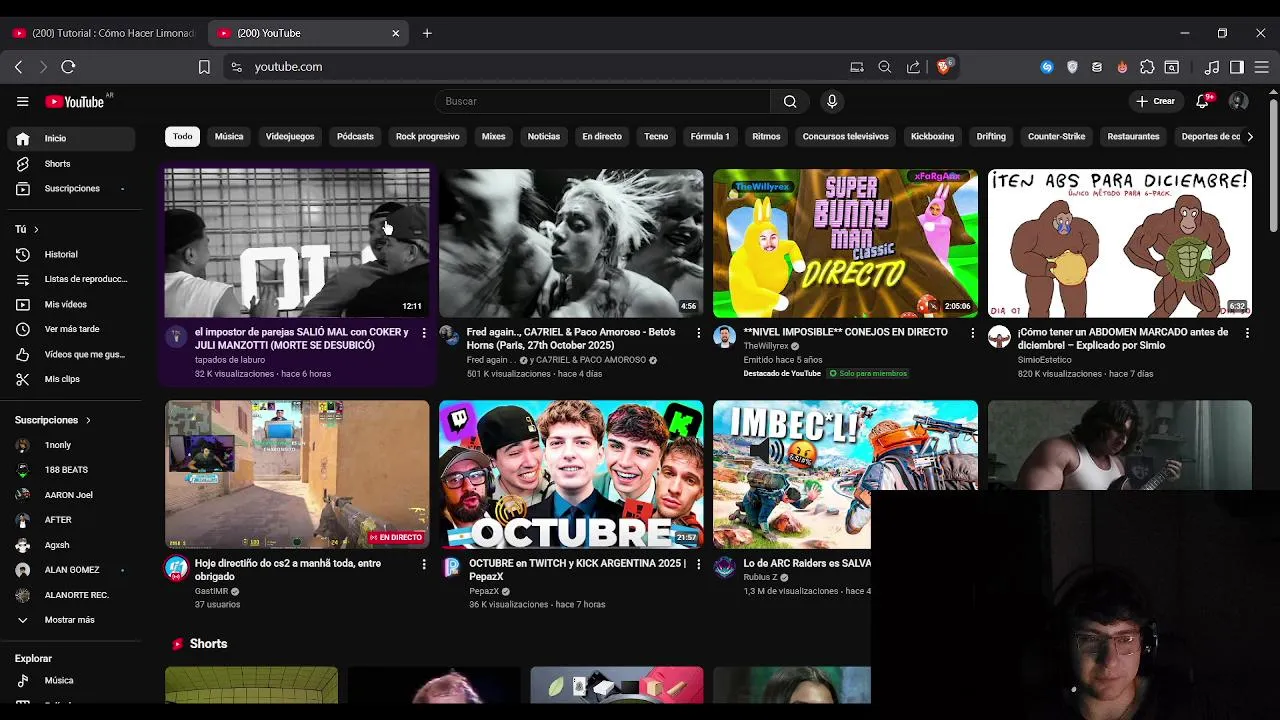Image resolution: width=1280 pixels, height=720 pixels.
Task: Click the Buscar search field
Action: tap(602, 101)
